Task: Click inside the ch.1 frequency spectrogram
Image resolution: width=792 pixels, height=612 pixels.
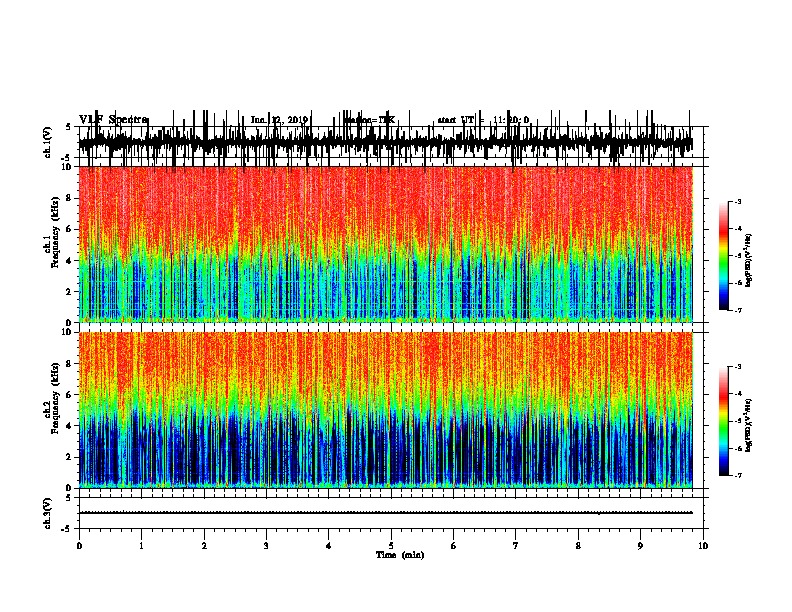Action: pos(385,244)
